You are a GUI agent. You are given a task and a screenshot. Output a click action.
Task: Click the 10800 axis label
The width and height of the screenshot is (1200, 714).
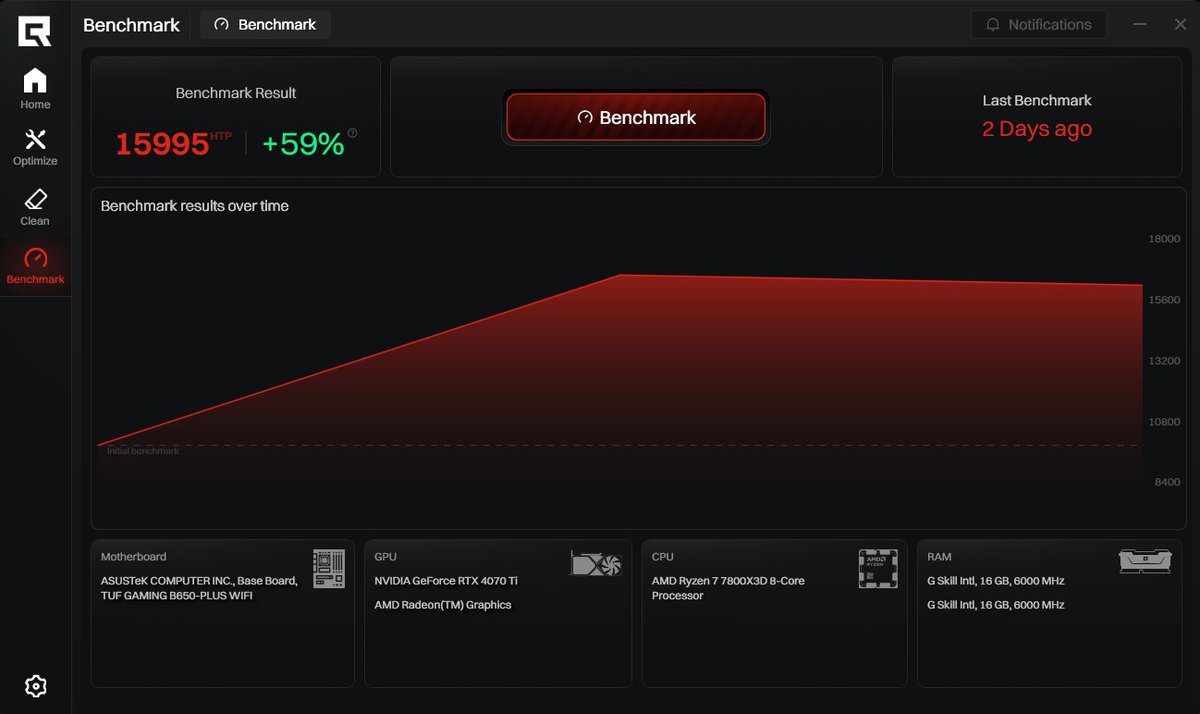point(1162,422)
